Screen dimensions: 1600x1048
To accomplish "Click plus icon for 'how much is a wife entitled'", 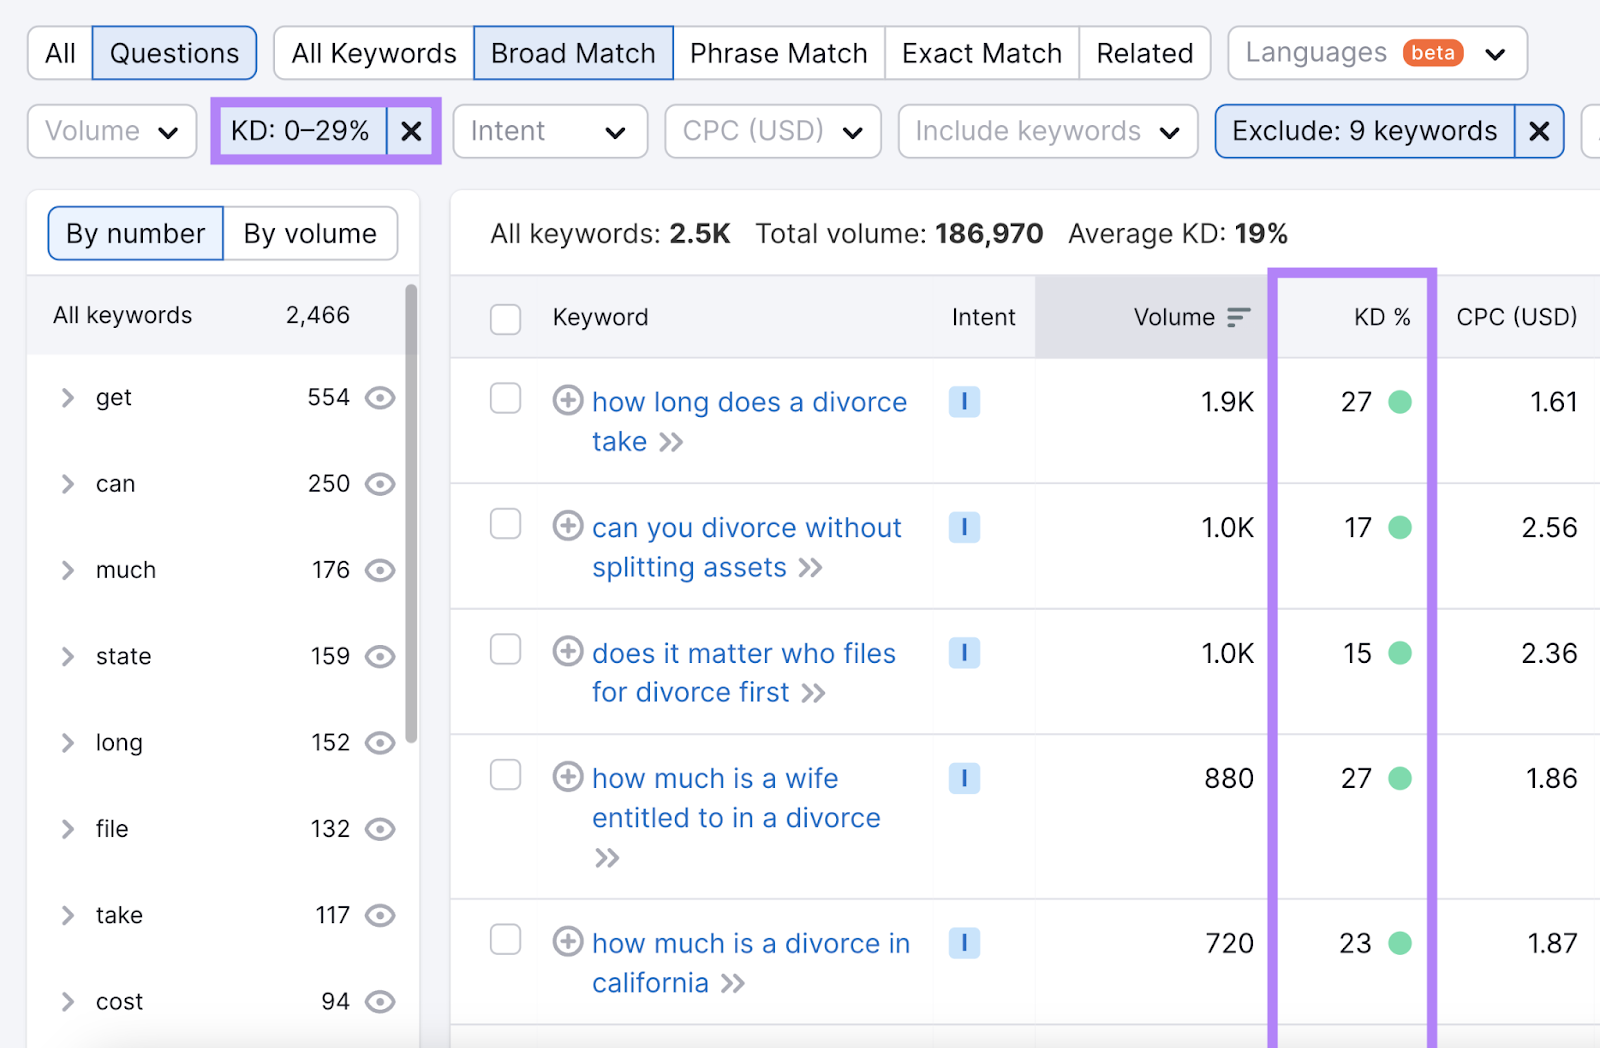I will click(x=568, y=776).
